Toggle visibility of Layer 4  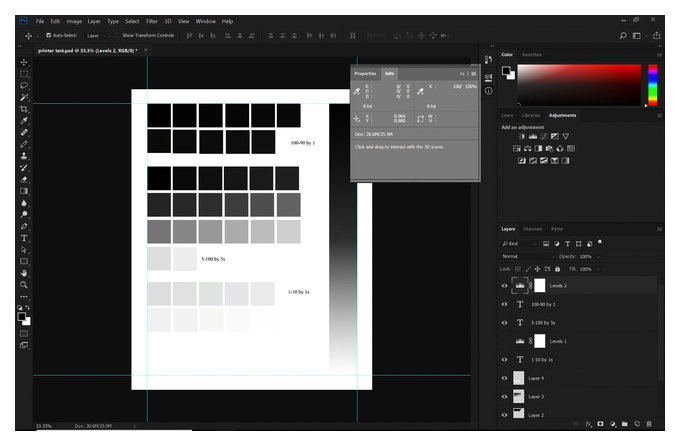click(x=504, y=378)
